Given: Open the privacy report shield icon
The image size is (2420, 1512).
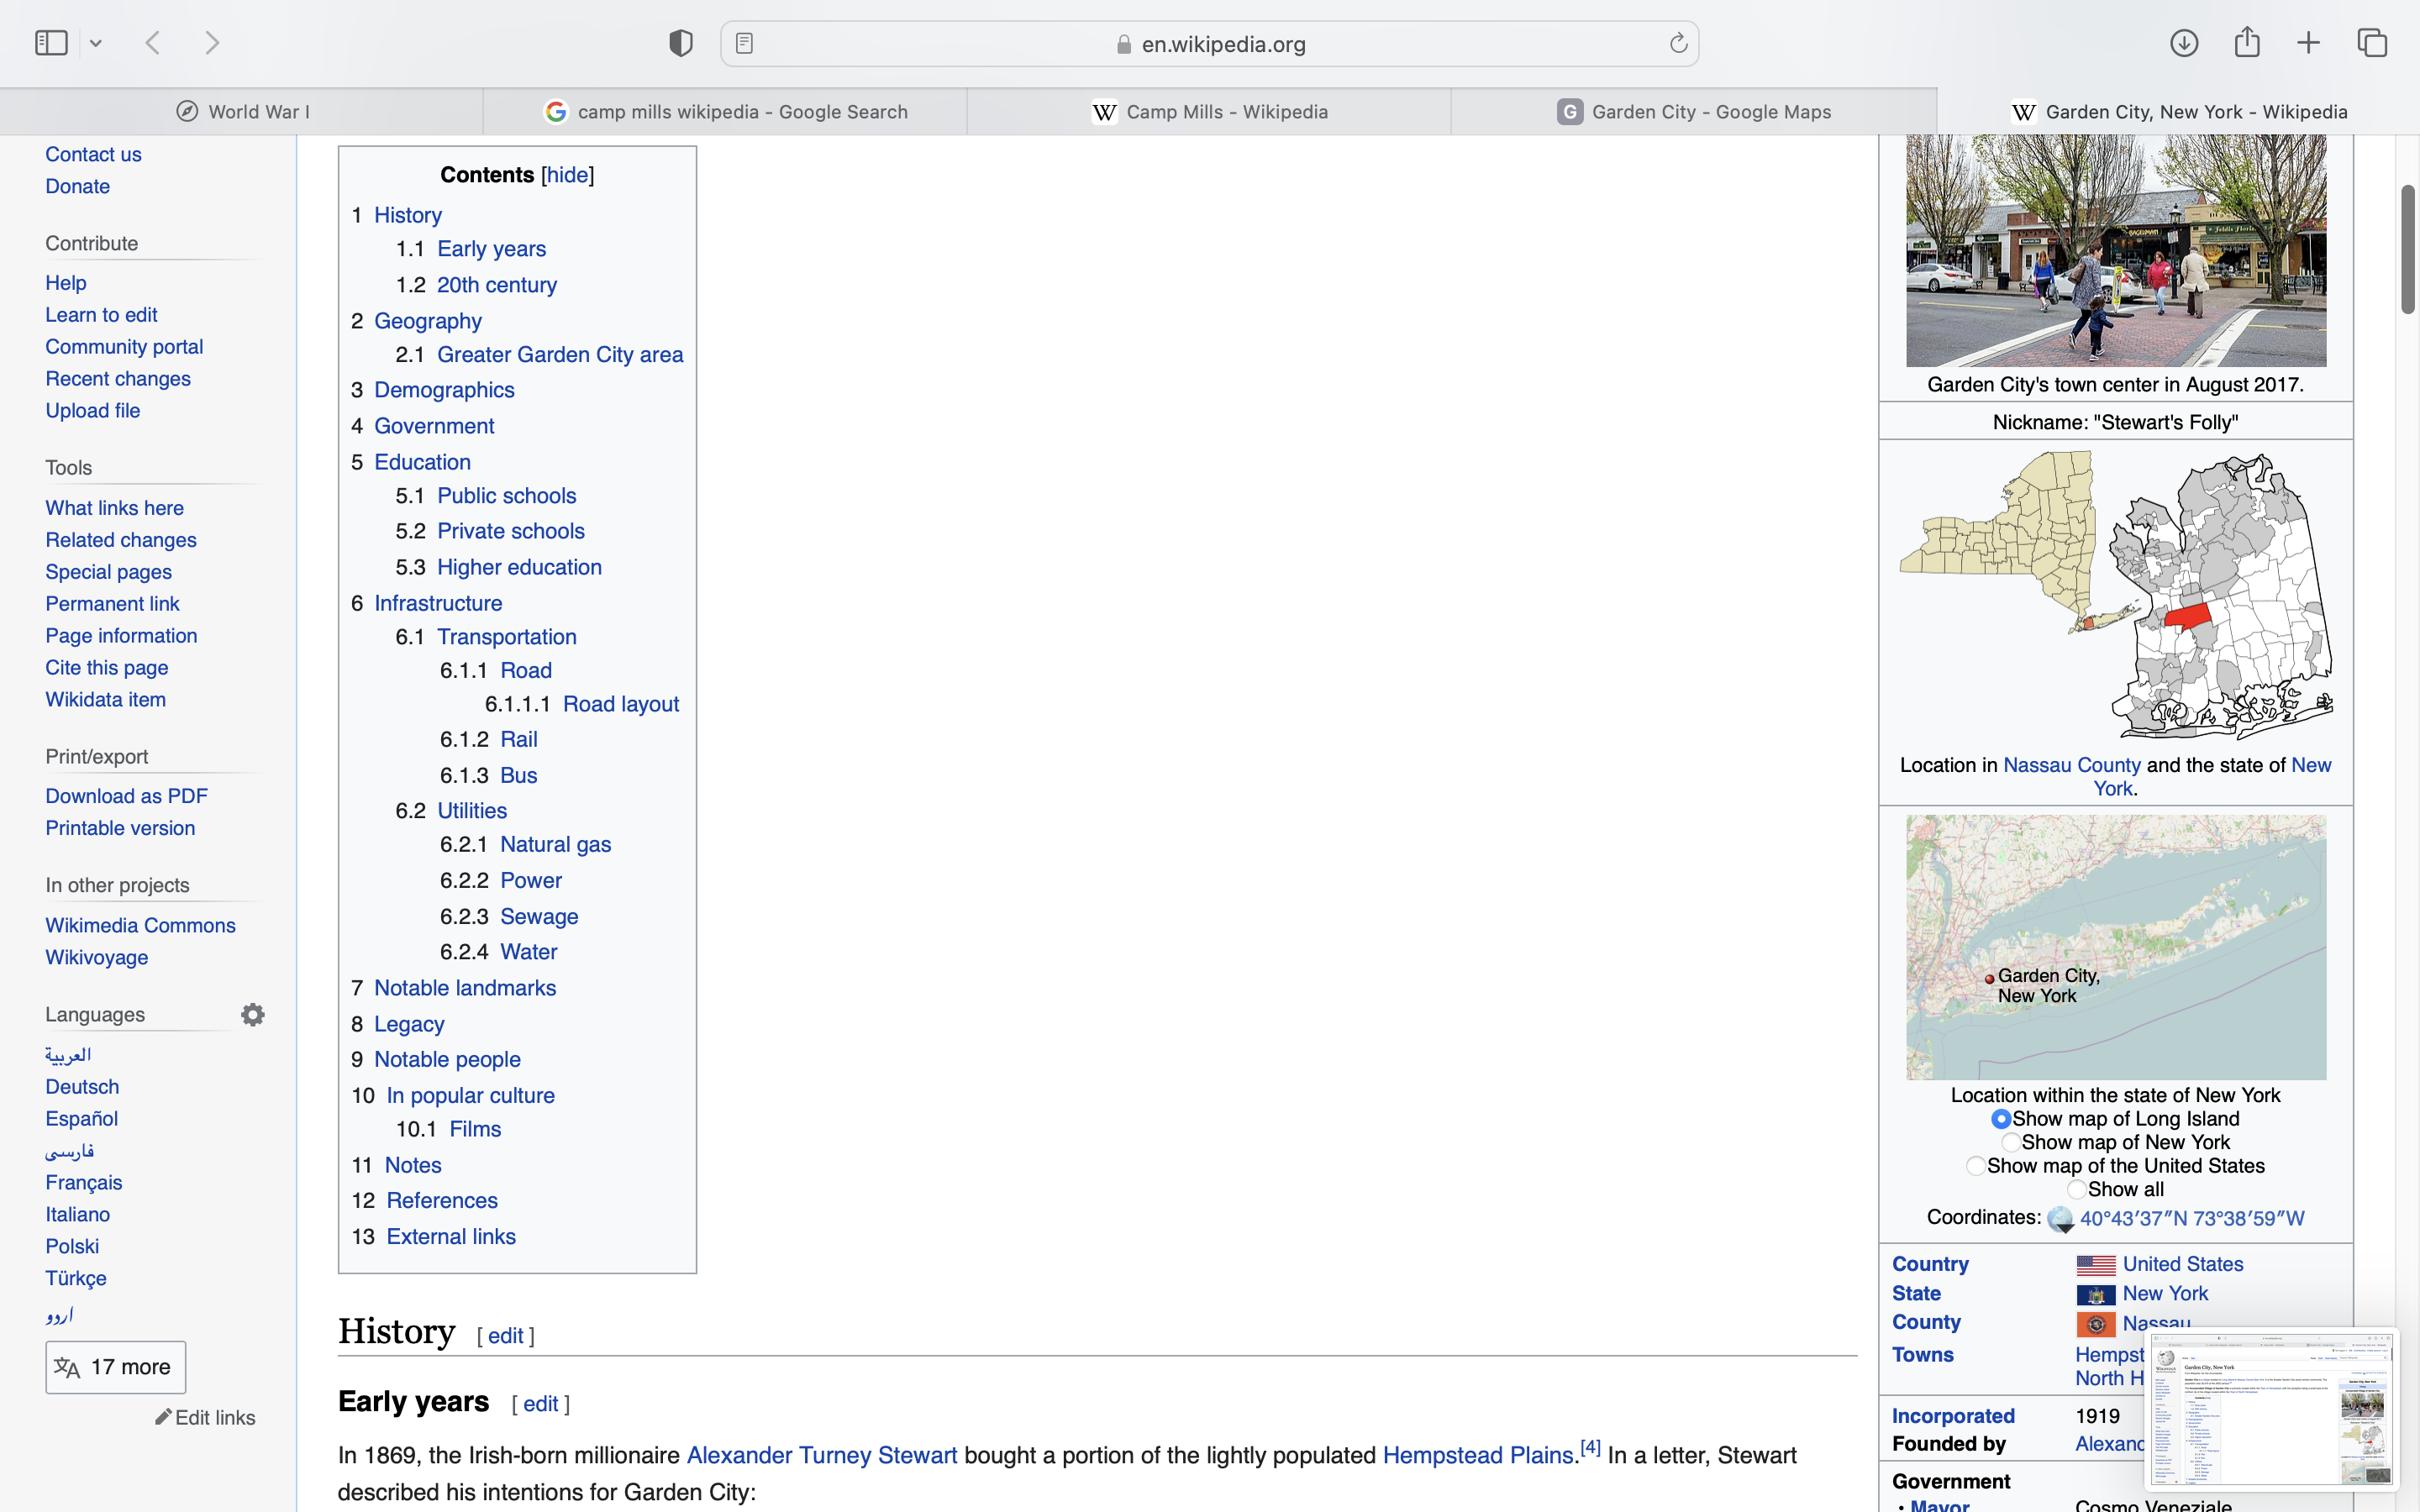Looking at the screenshot, I should pyautogui.click(x=681, y=43).
